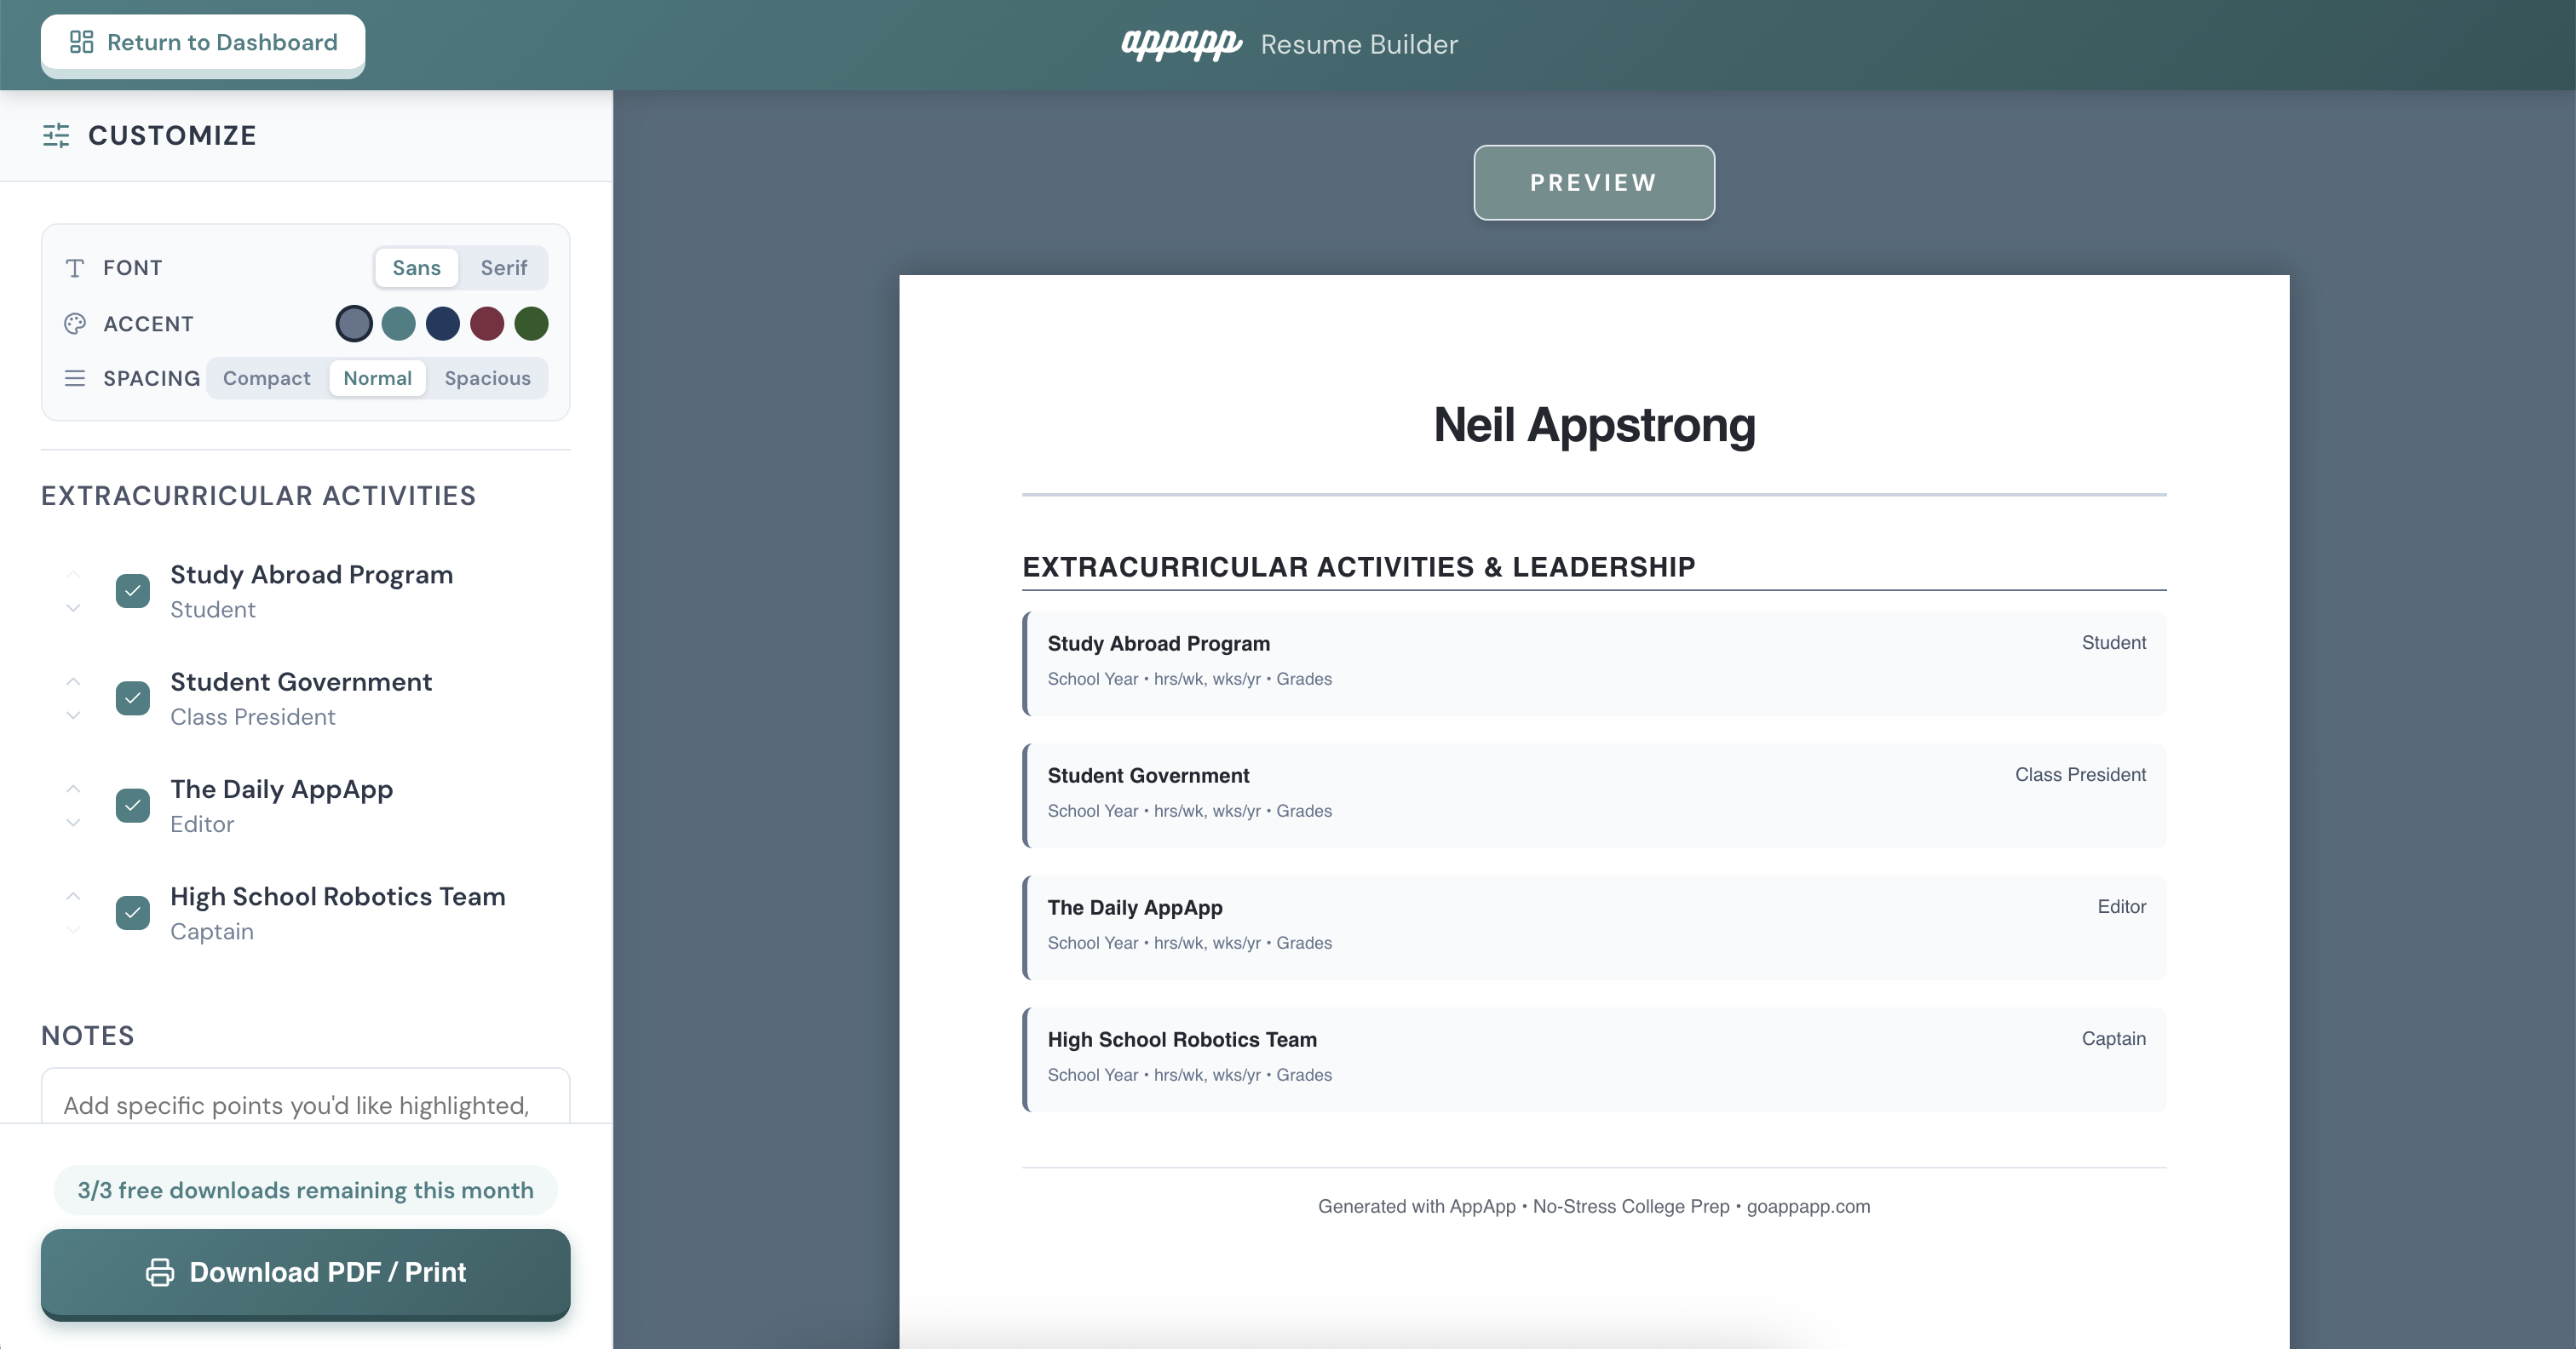
Task: Click the Class President role in preview
Action: tap(2080, 775)
